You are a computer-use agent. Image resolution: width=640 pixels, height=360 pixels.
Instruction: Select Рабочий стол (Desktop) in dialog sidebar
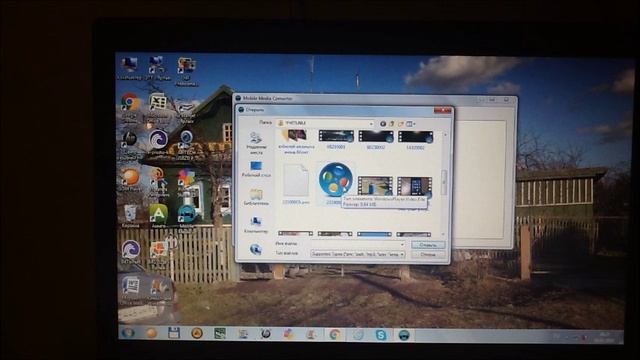tap(256, 169)
